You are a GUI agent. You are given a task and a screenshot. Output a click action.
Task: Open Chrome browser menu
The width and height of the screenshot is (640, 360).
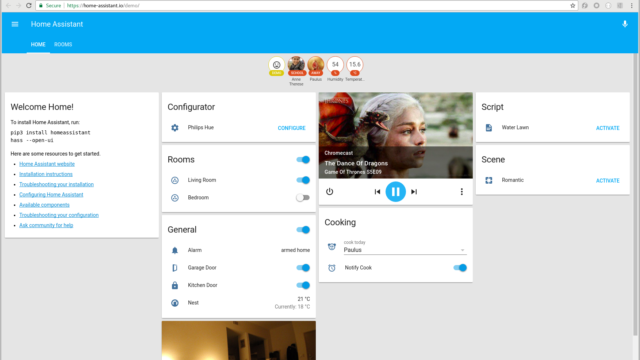point(631,5)
